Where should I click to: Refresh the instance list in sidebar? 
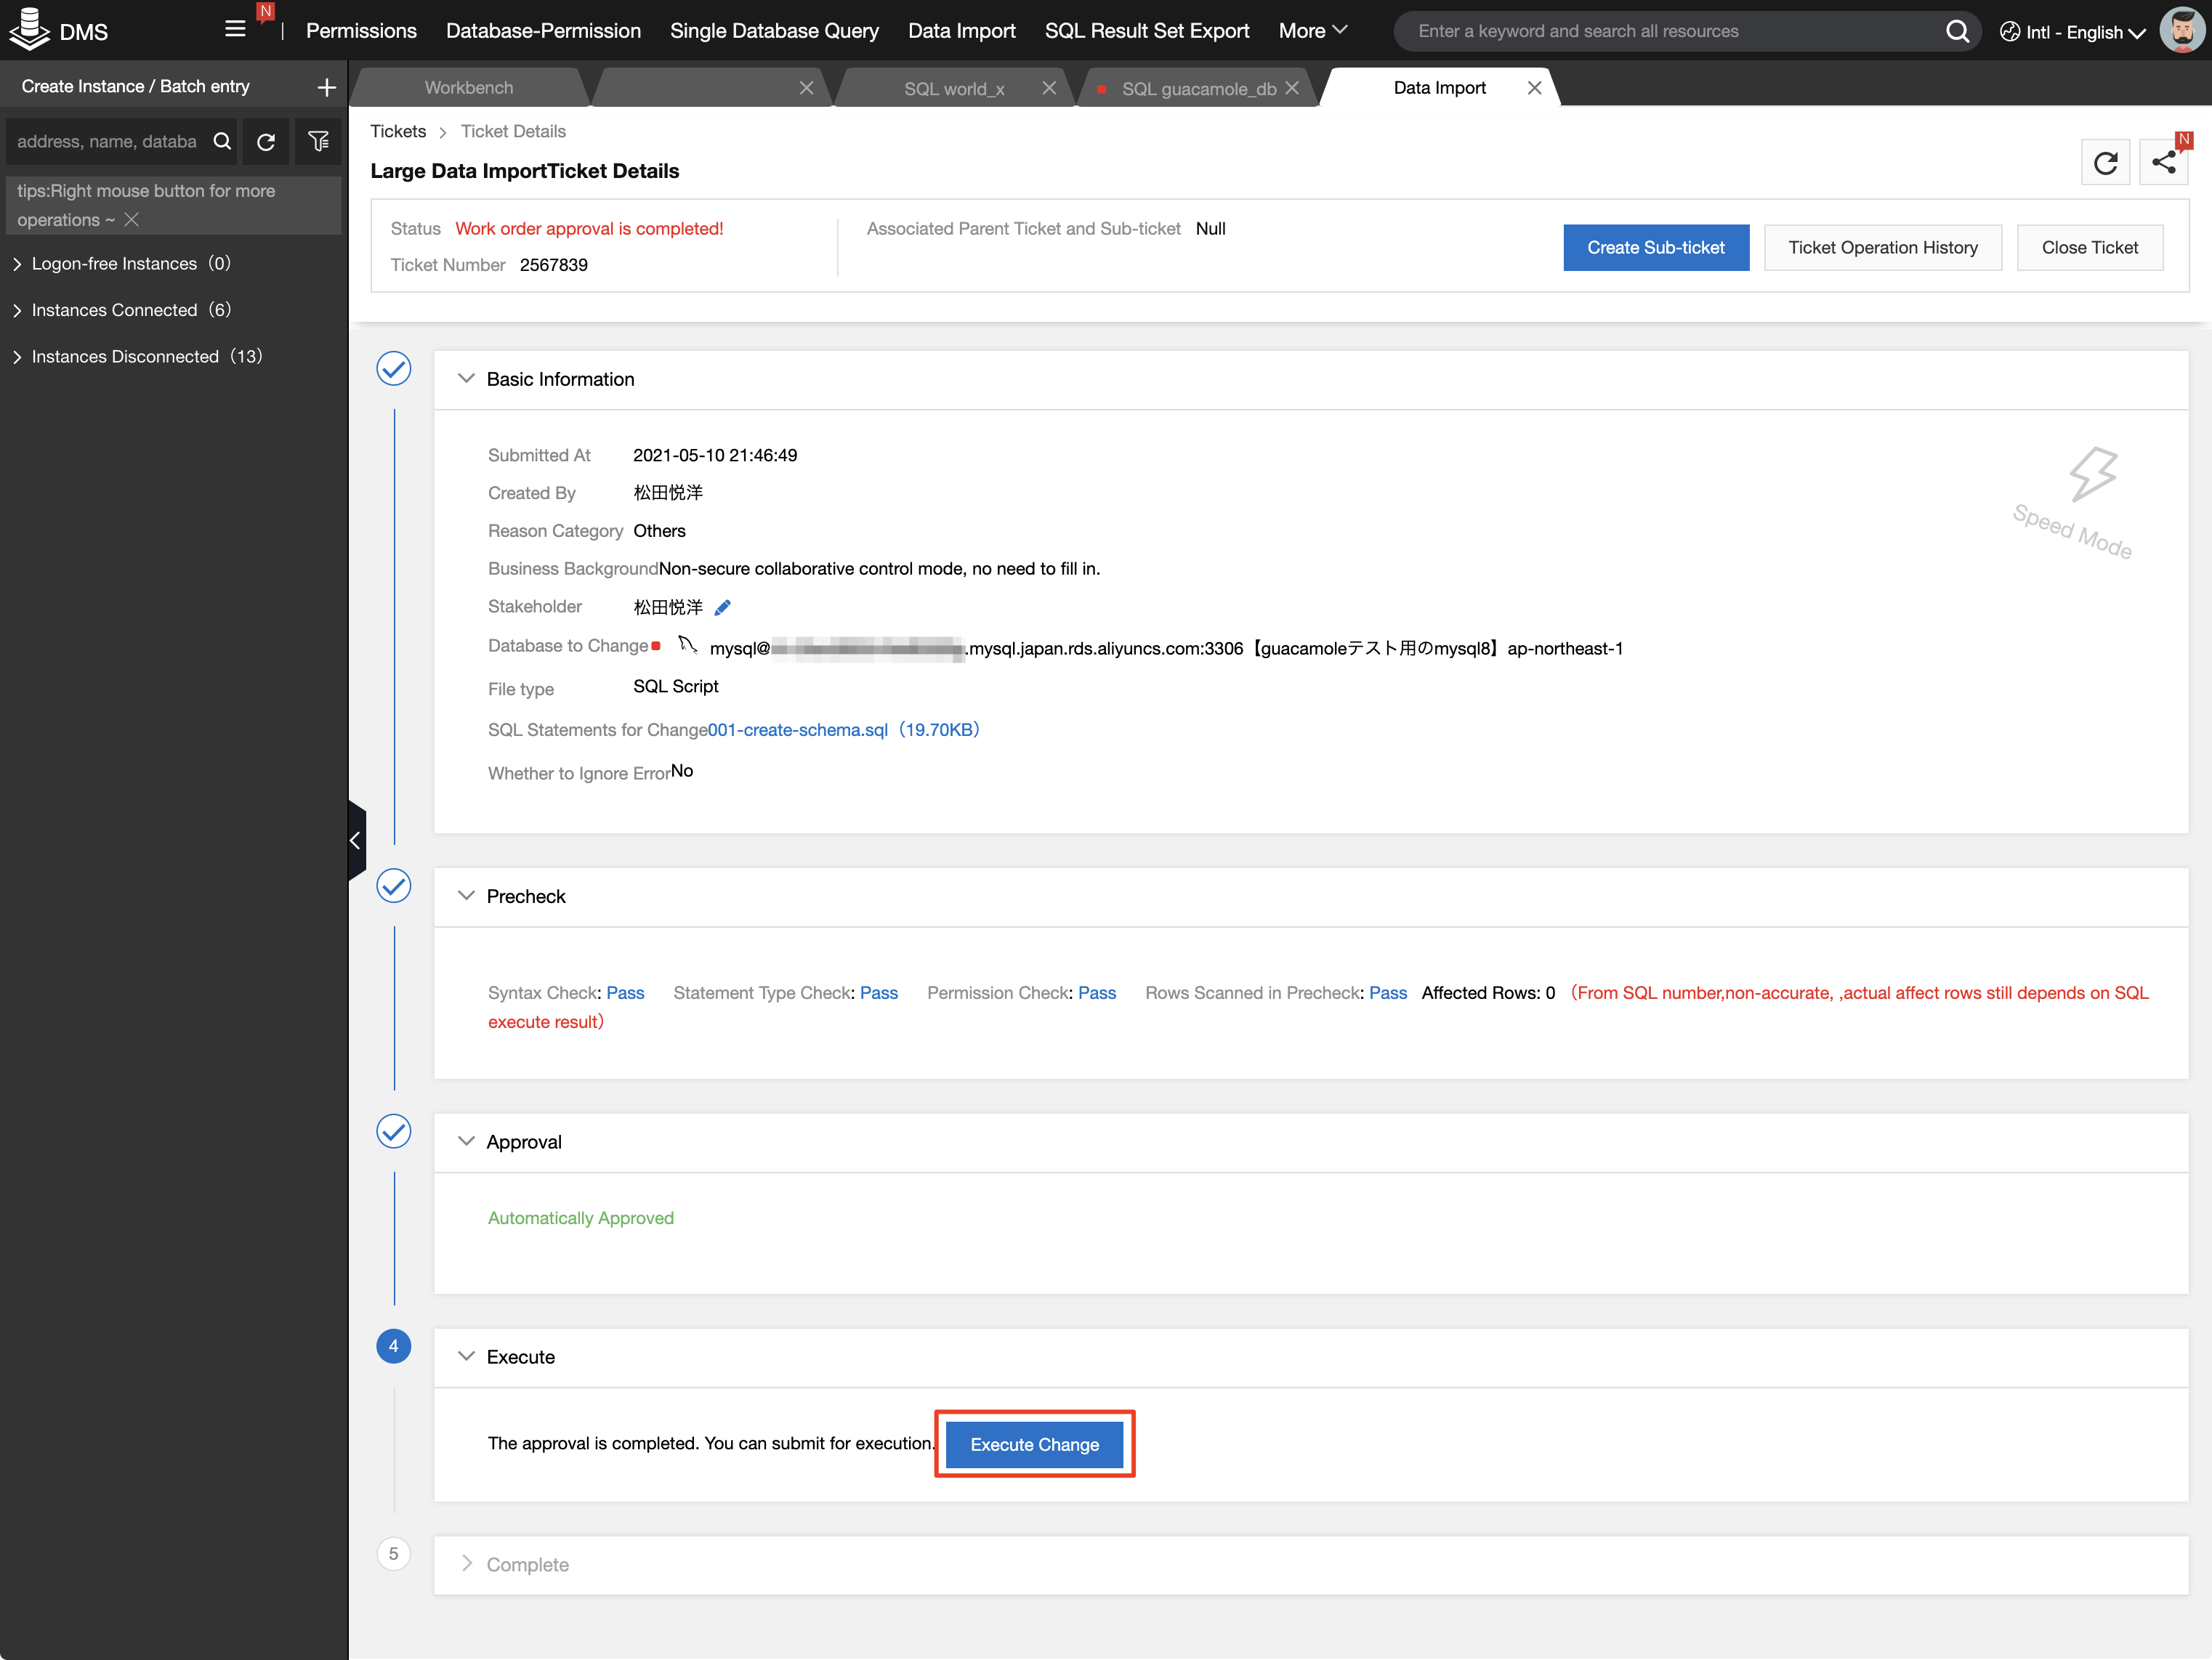pyautogui.click(x=265, y=142)
